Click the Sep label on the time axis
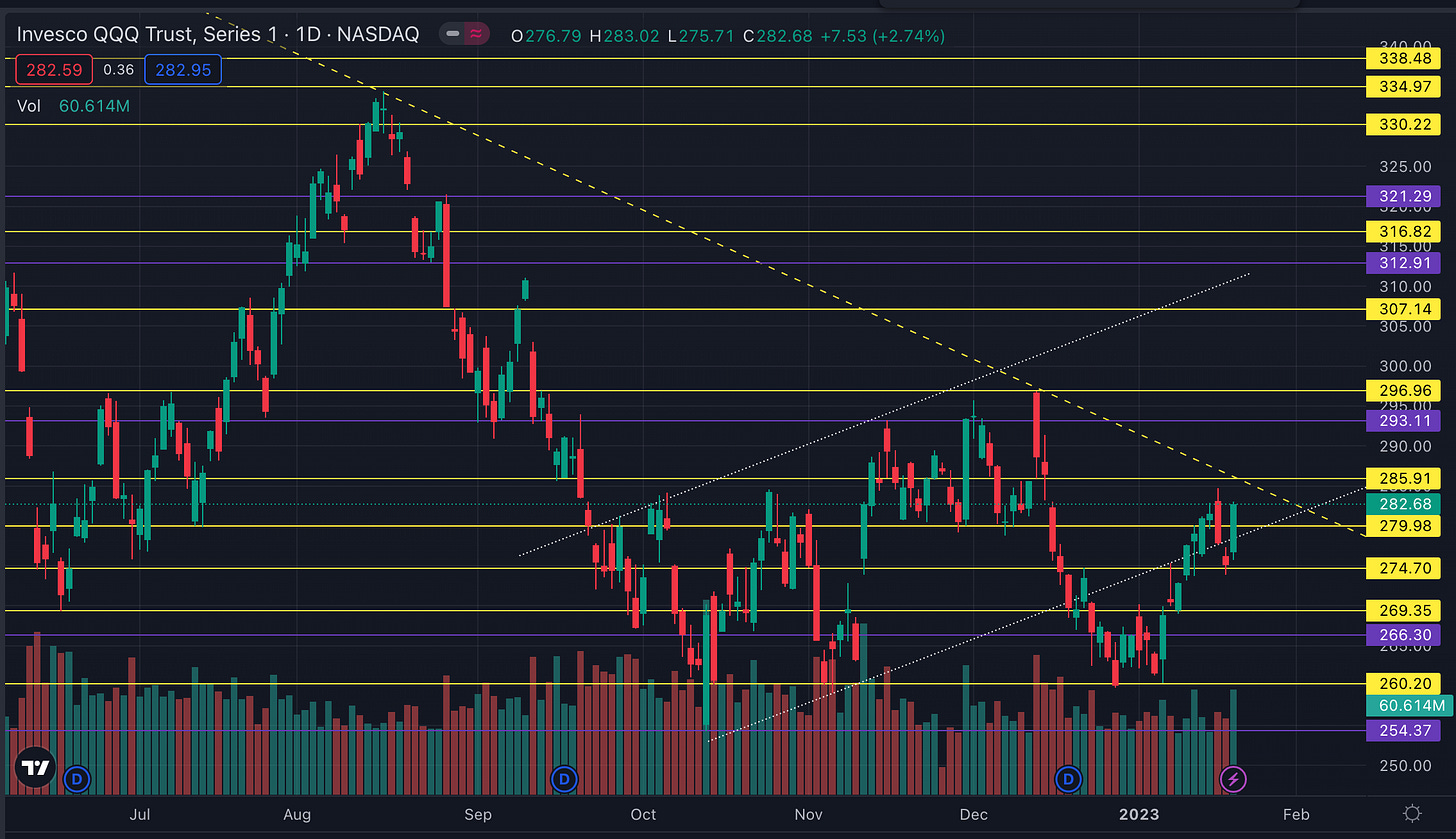This screenshot has width=1456, height=839. (479, 814)
